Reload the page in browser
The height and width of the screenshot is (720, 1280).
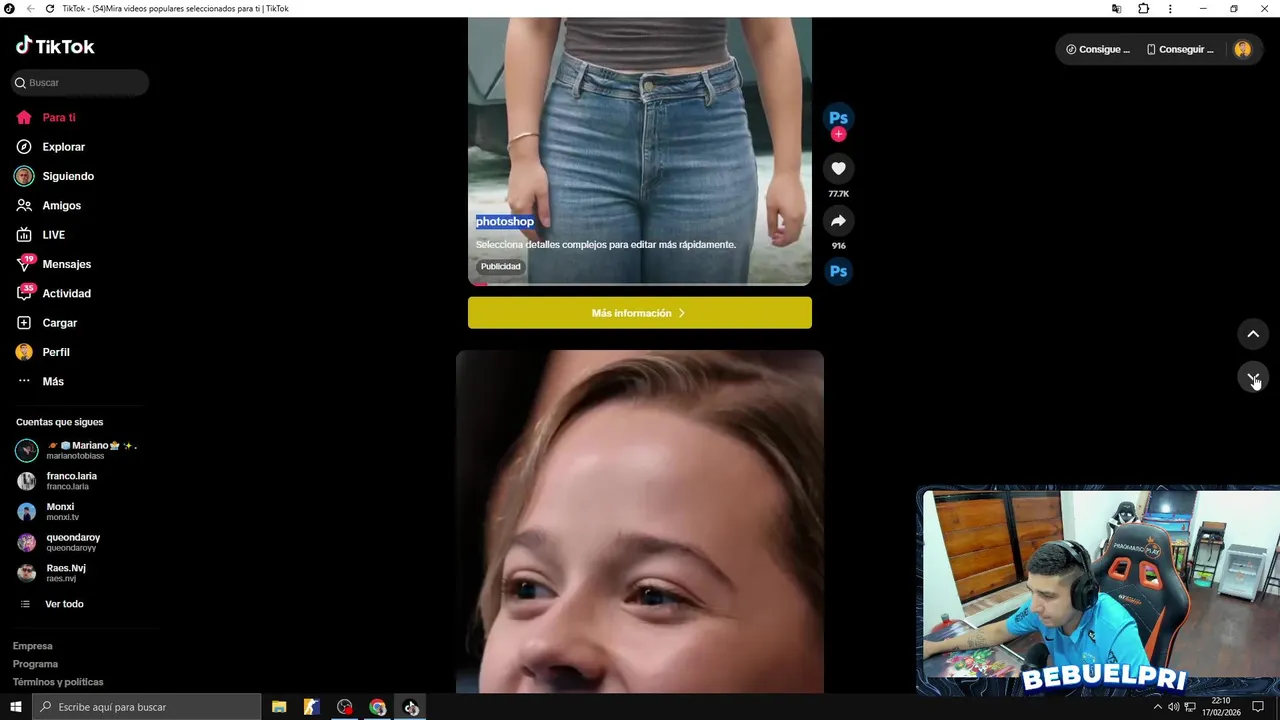click(x=49, y=9)
